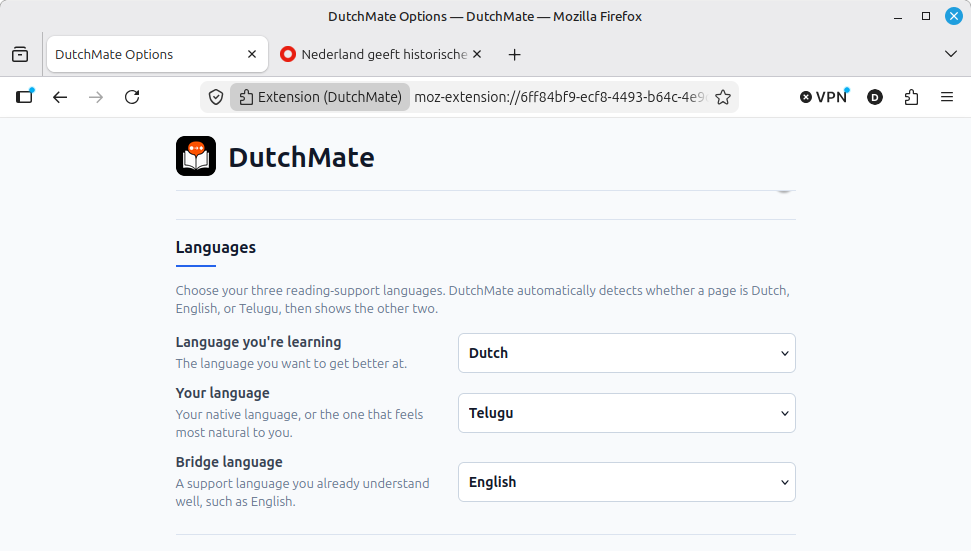The height and width of the screenshot is (551, 971).
Task: Click the DutchMate book logo icon
Action: tap(196, 156)
